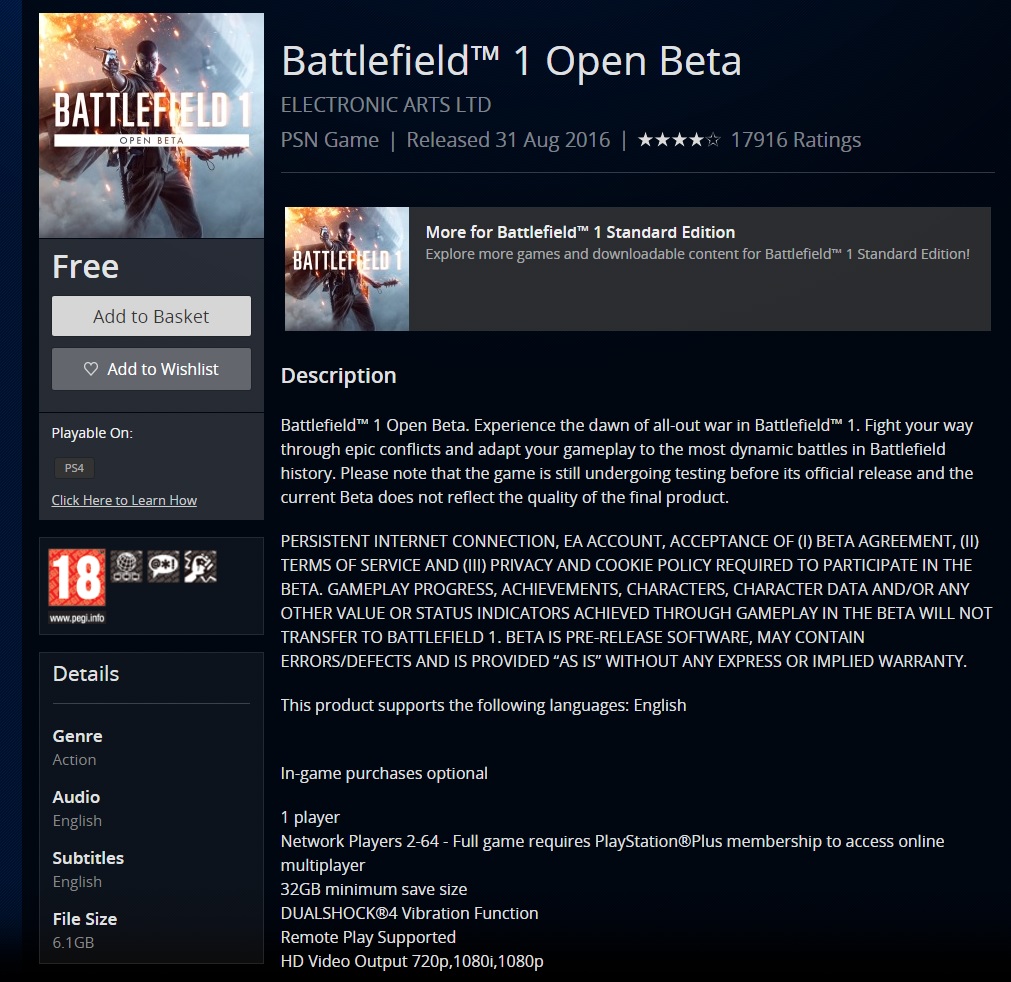1011x982 pixels.
Task: Open the Click Here to Learn How link
Action: click(124, 500)
